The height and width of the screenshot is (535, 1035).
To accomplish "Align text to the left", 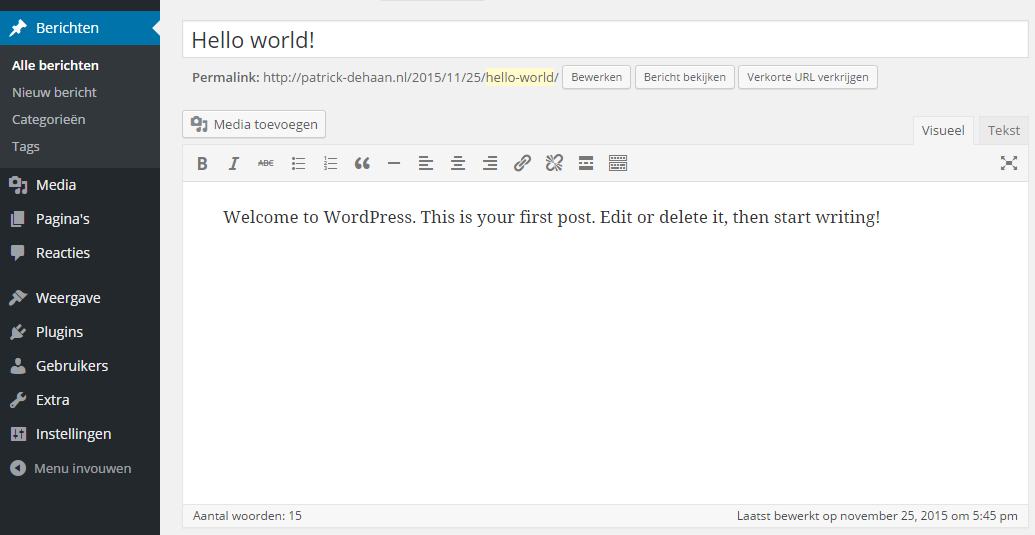I will click(426, 164).
